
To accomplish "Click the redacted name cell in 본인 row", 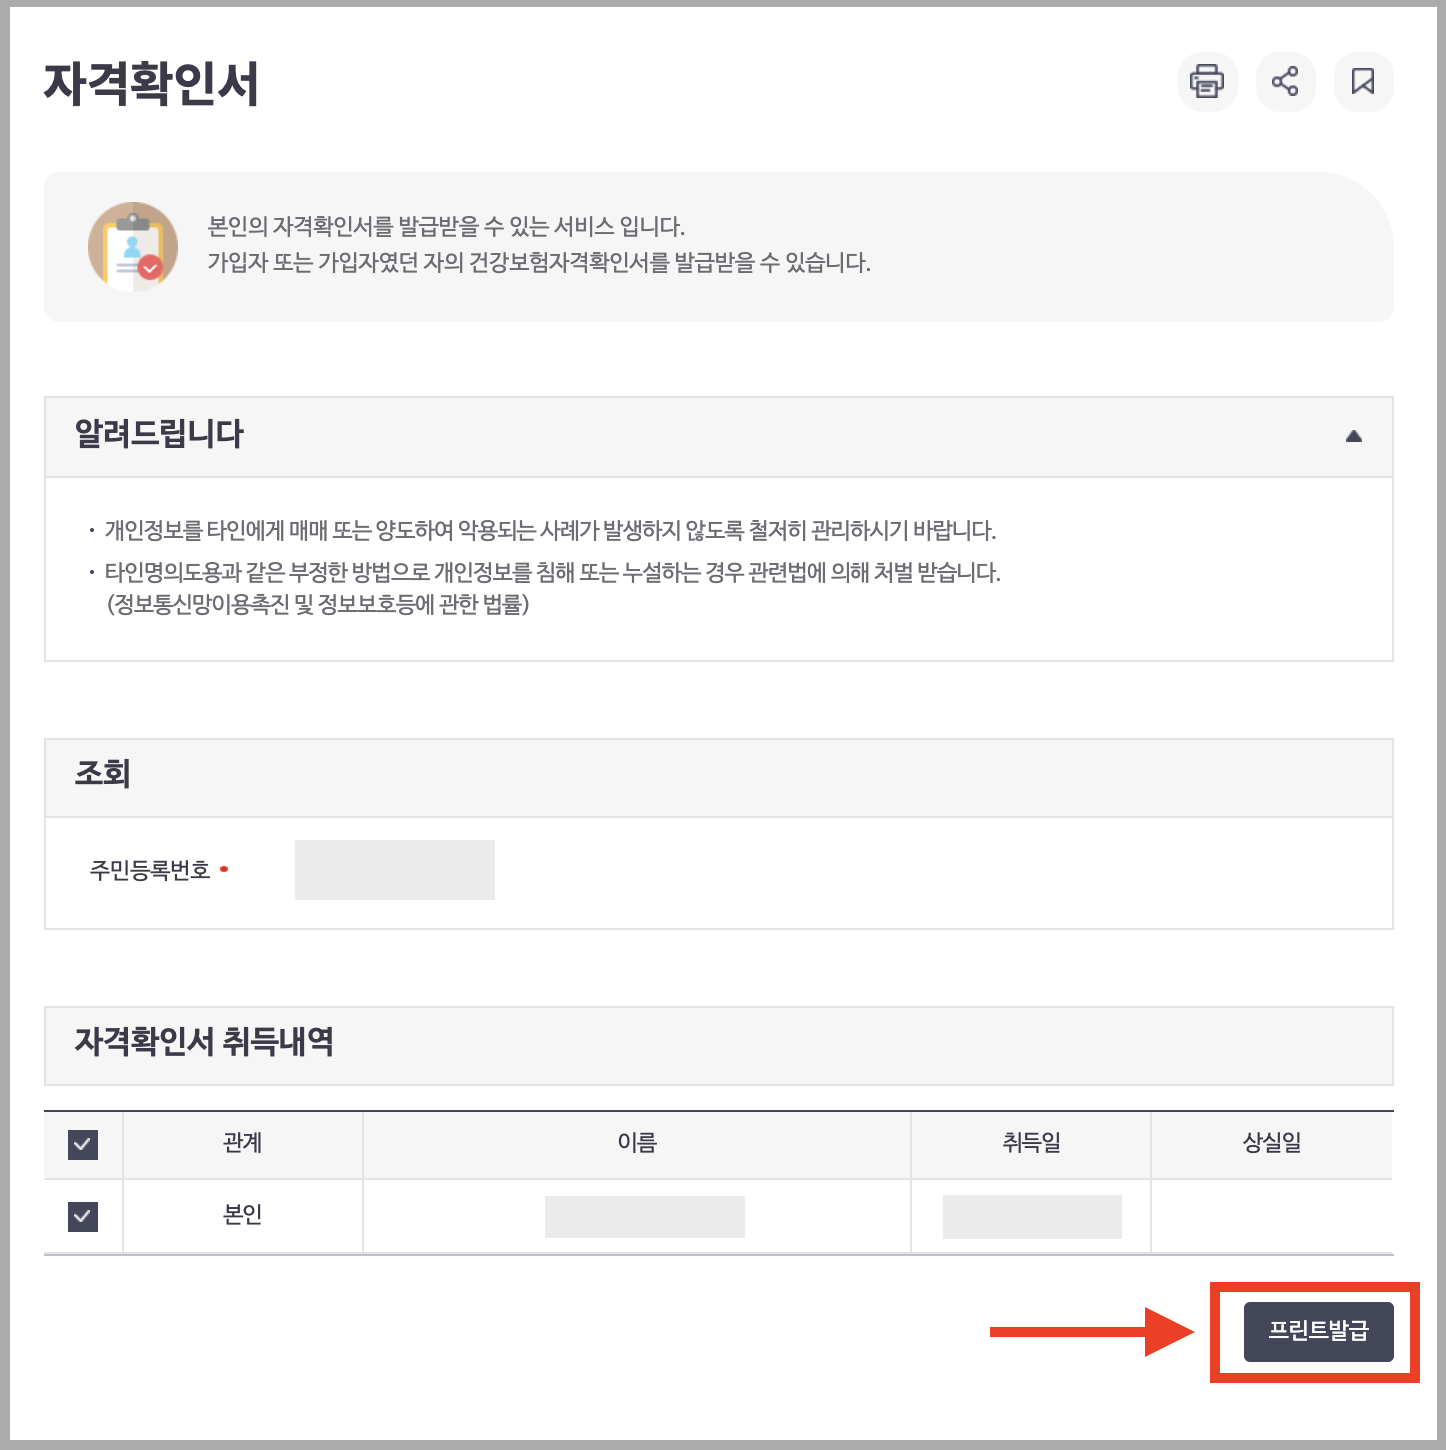I will click(x=645, y=1217).
